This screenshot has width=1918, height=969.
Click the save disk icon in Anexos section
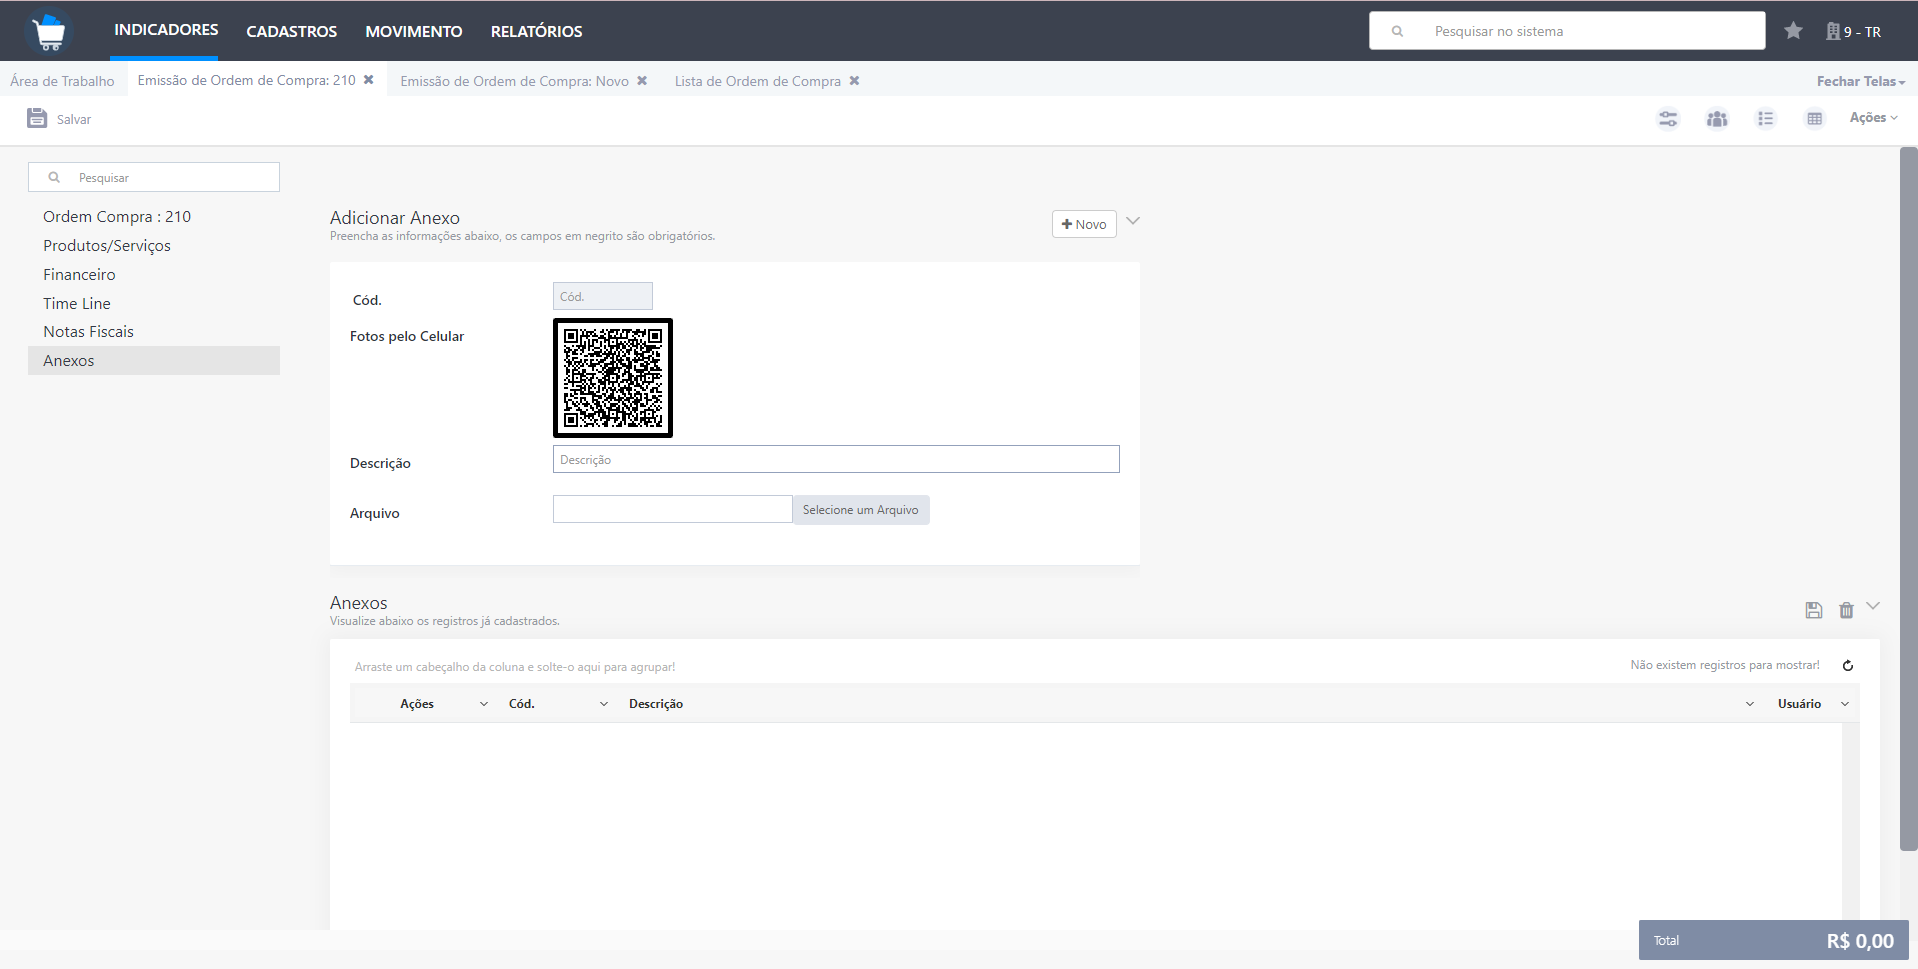tap(1814, 610)
